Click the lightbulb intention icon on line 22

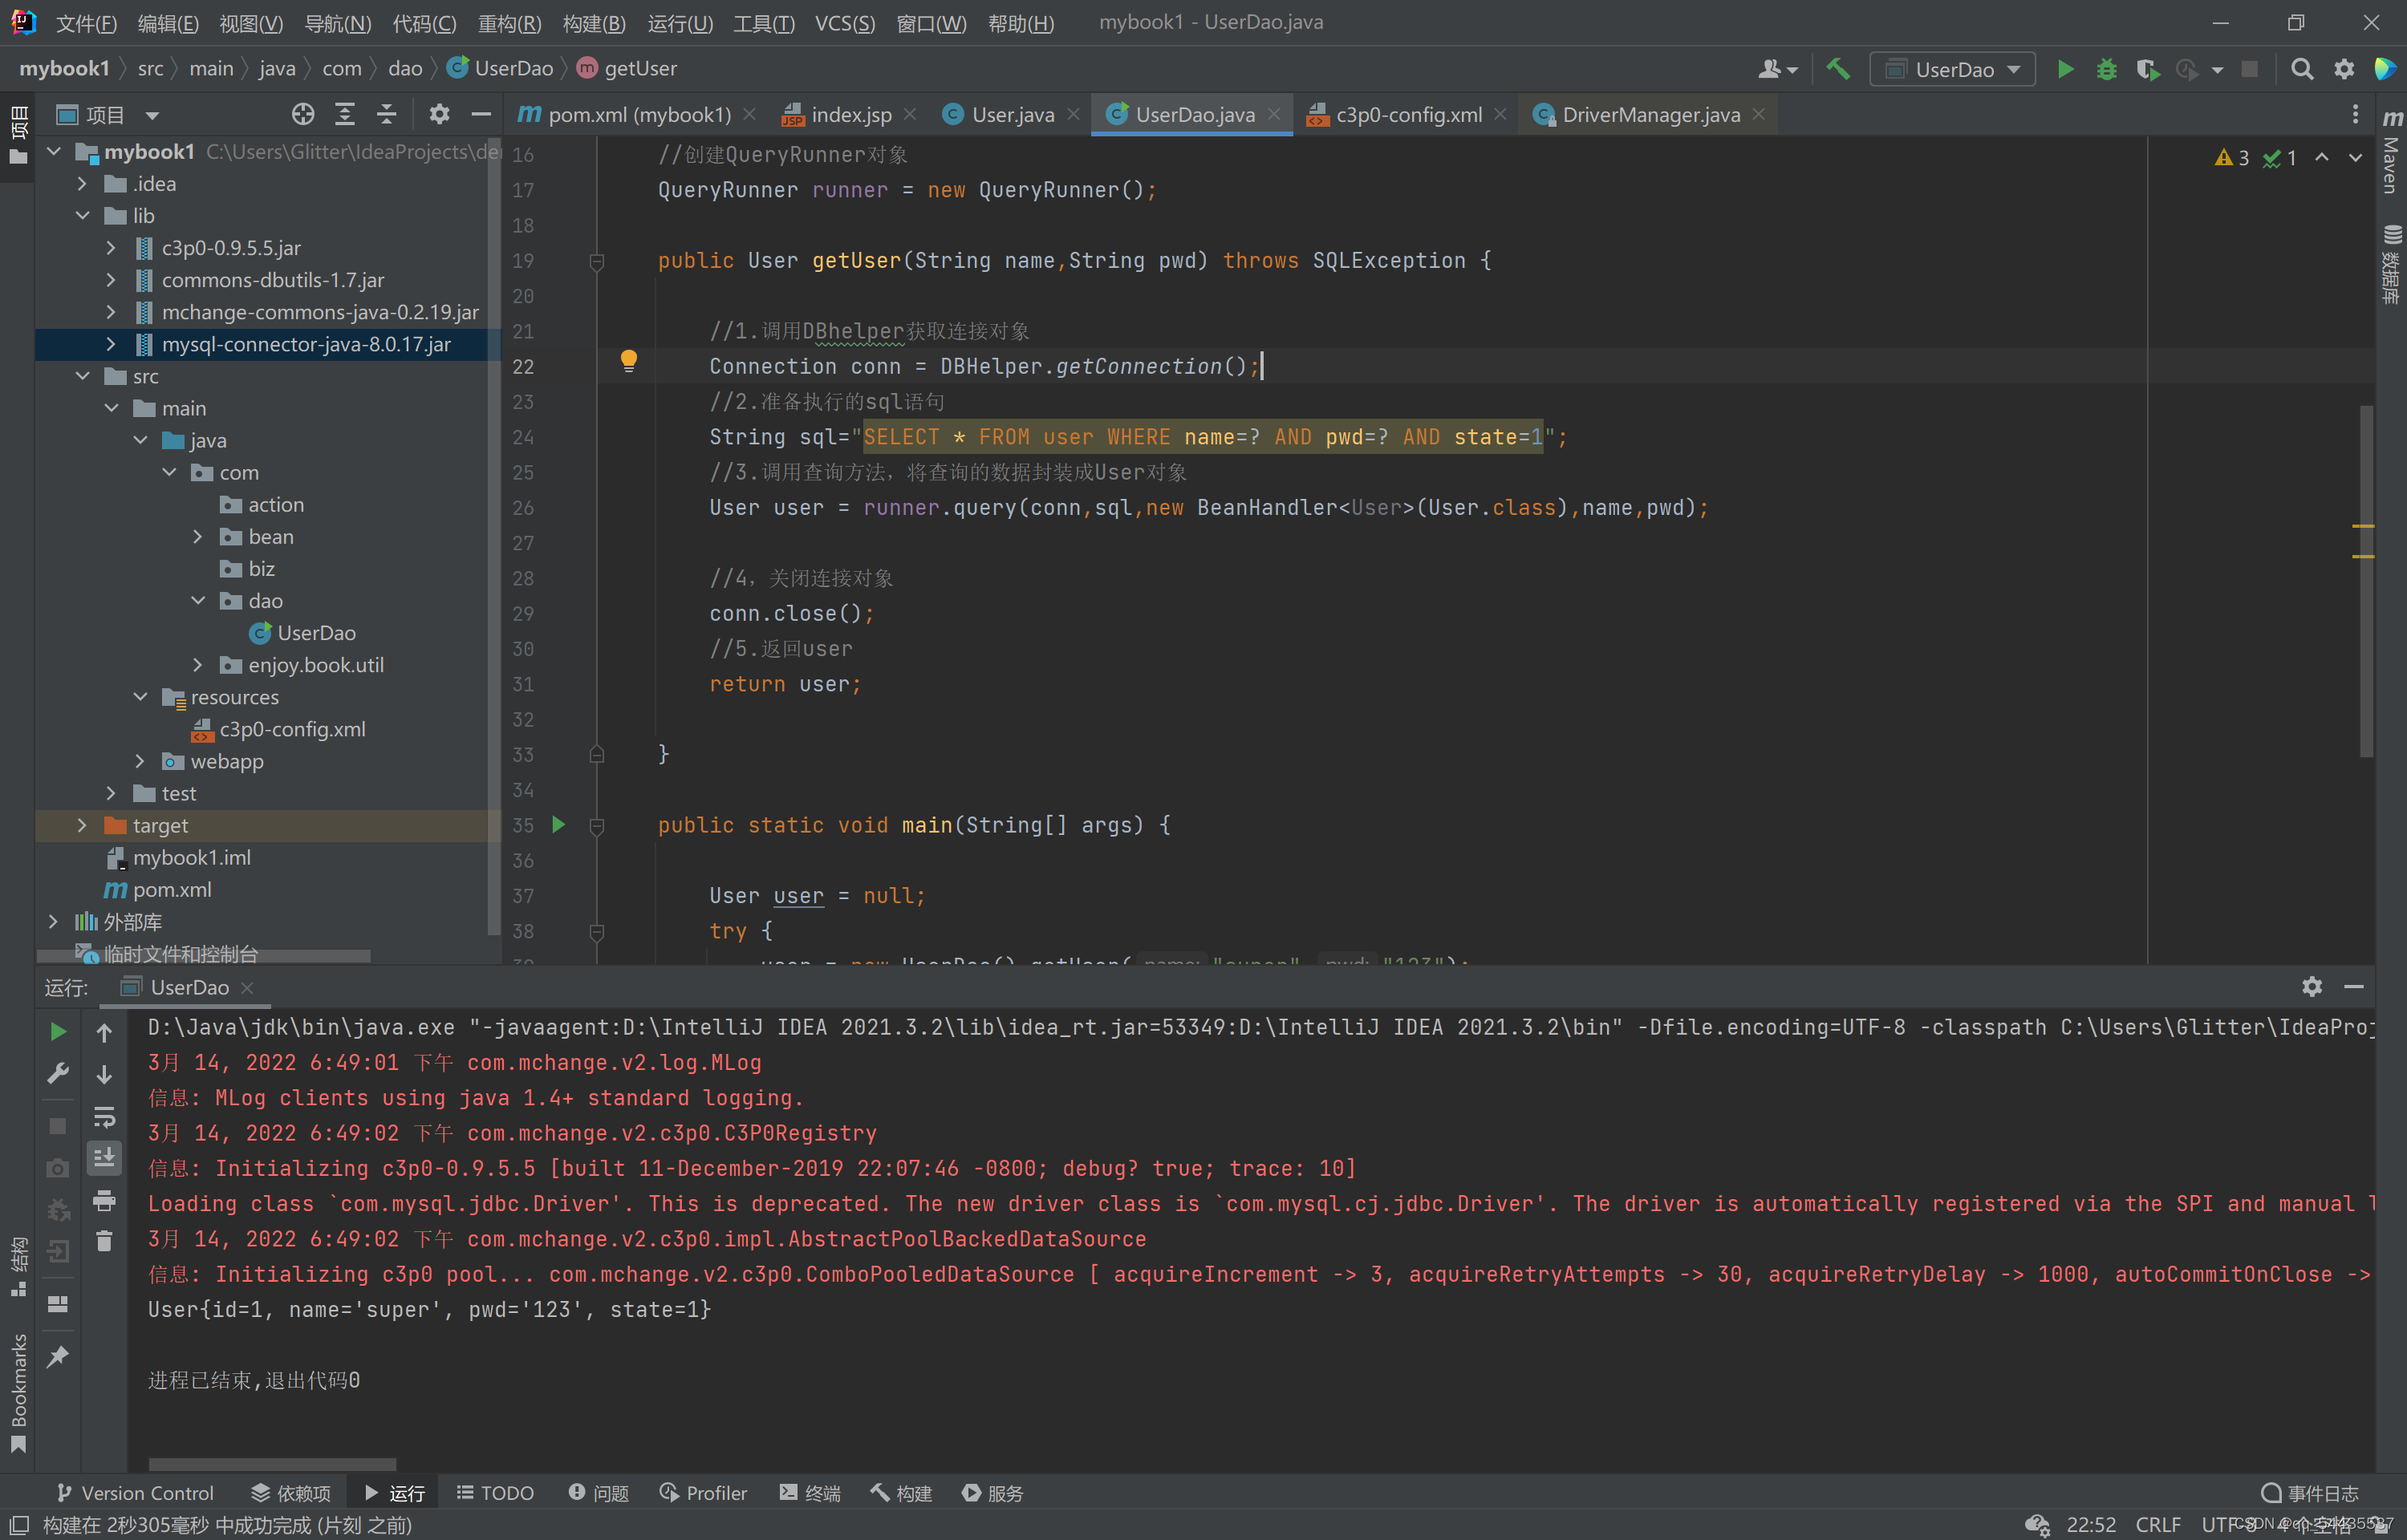628,361
